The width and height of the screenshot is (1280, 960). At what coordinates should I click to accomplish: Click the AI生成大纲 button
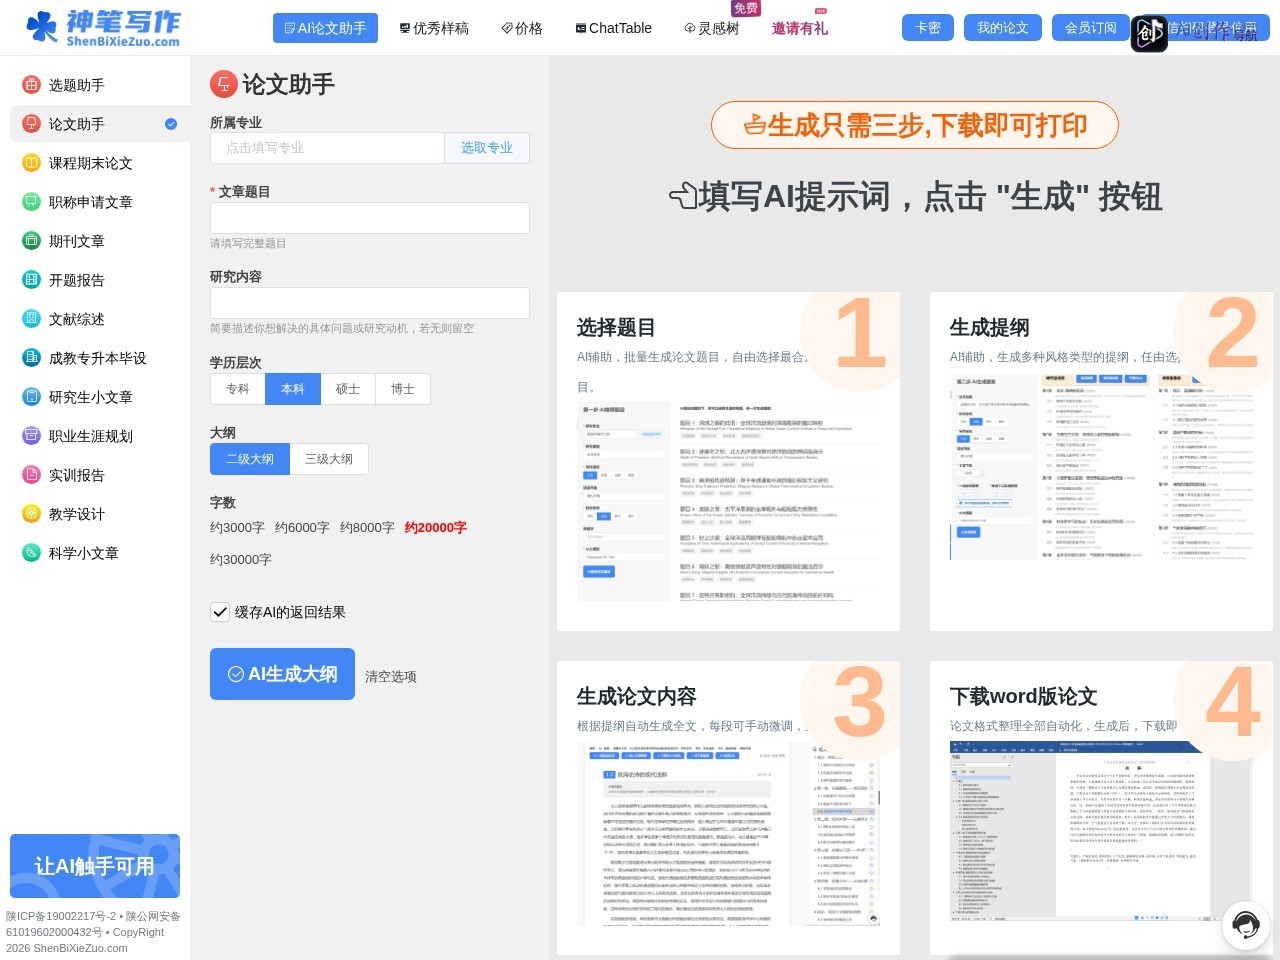pos(282,674)
